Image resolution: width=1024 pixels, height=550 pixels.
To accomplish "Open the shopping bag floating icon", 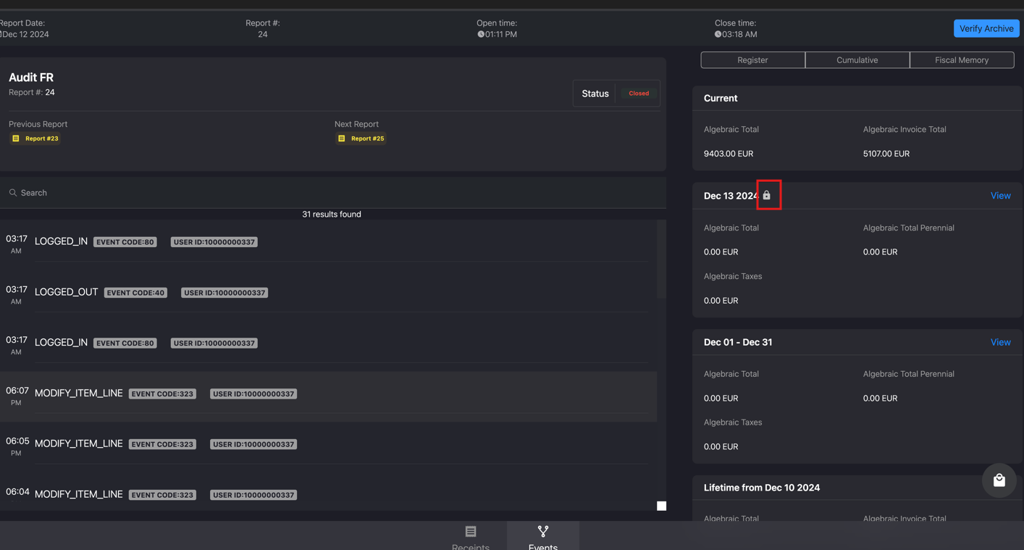I will [999, 480].
